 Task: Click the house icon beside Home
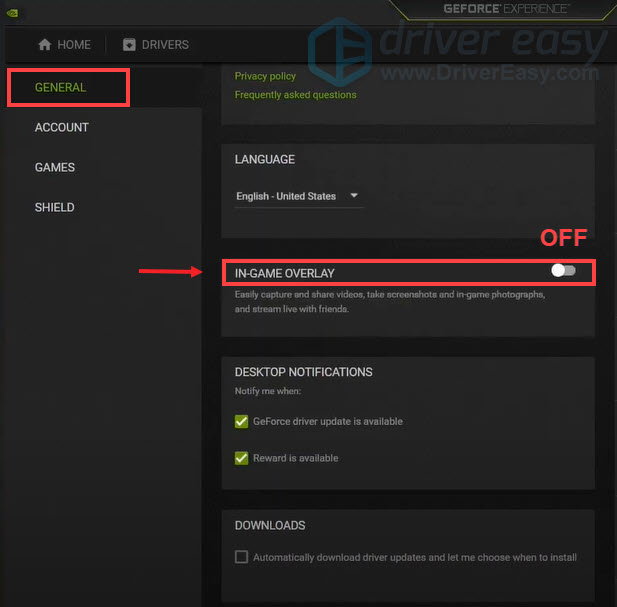tap(44, 45)
